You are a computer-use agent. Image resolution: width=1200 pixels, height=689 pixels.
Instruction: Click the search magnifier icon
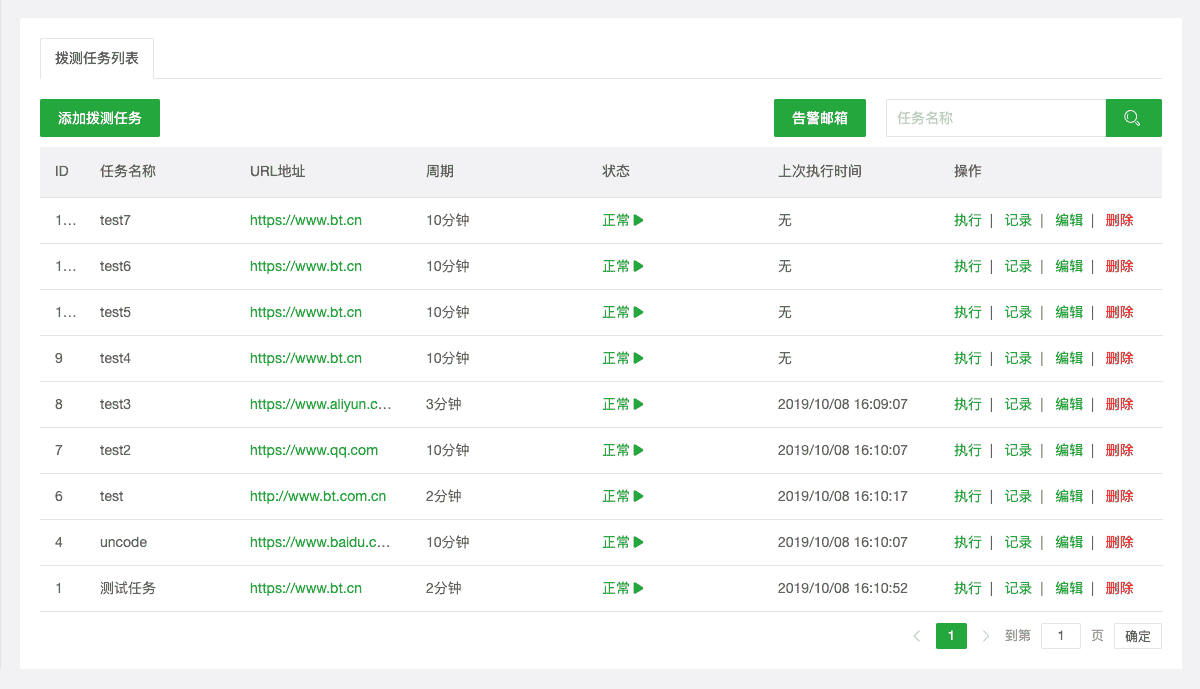pyautogui.click(x=1132, y=118)
